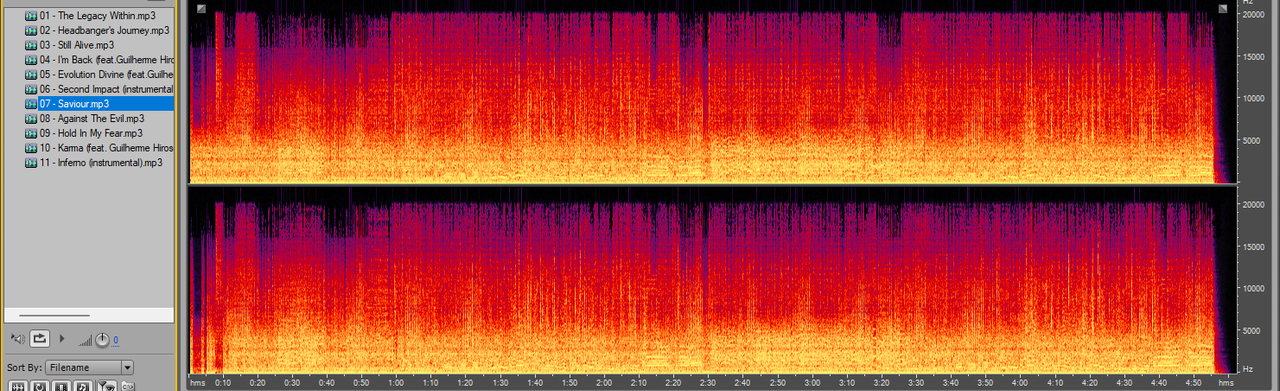Toggle the full file paths folder icon

128,385
